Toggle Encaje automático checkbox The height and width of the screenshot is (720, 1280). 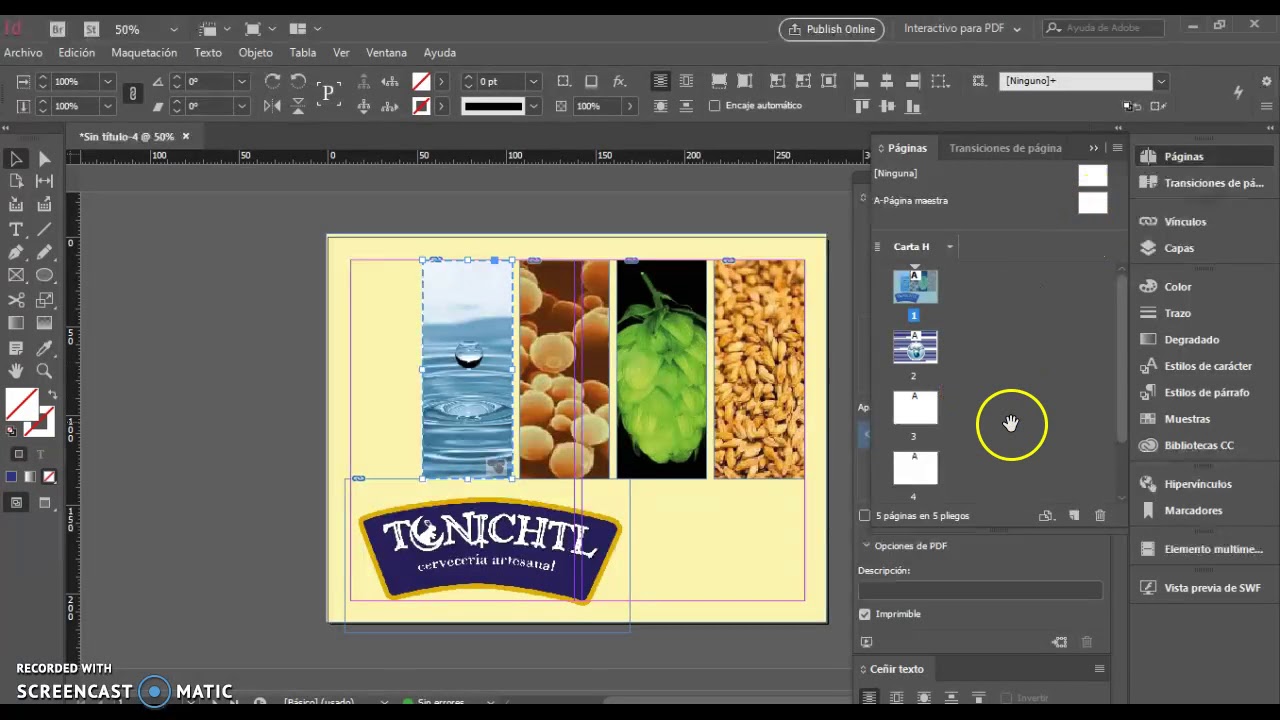(x=714, y=105)
